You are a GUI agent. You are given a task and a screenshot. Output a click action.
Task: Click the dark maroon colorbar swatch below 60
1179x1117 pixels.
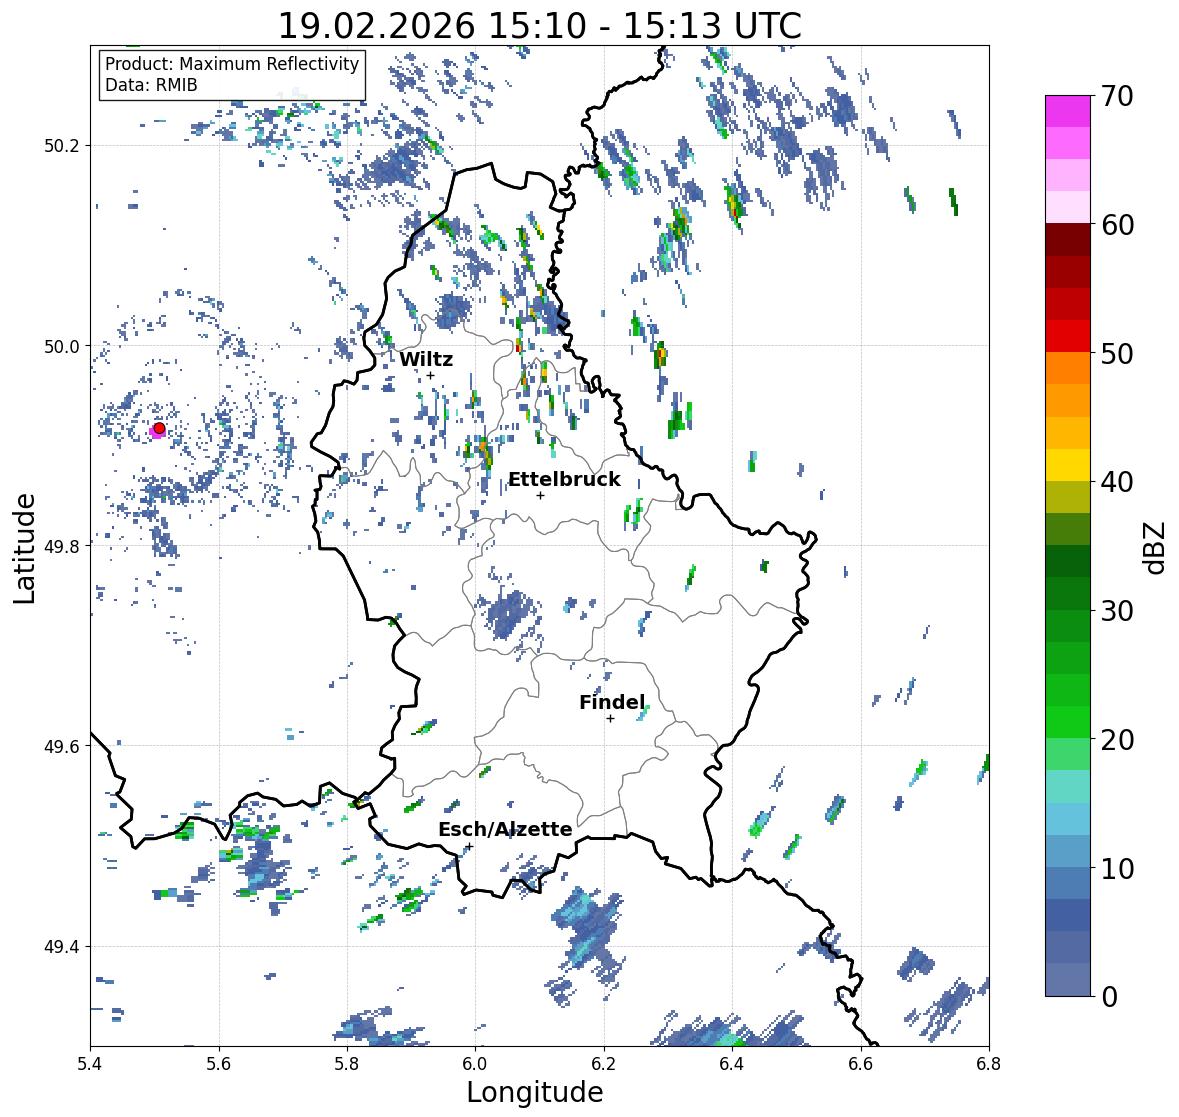coord(1068,240)
